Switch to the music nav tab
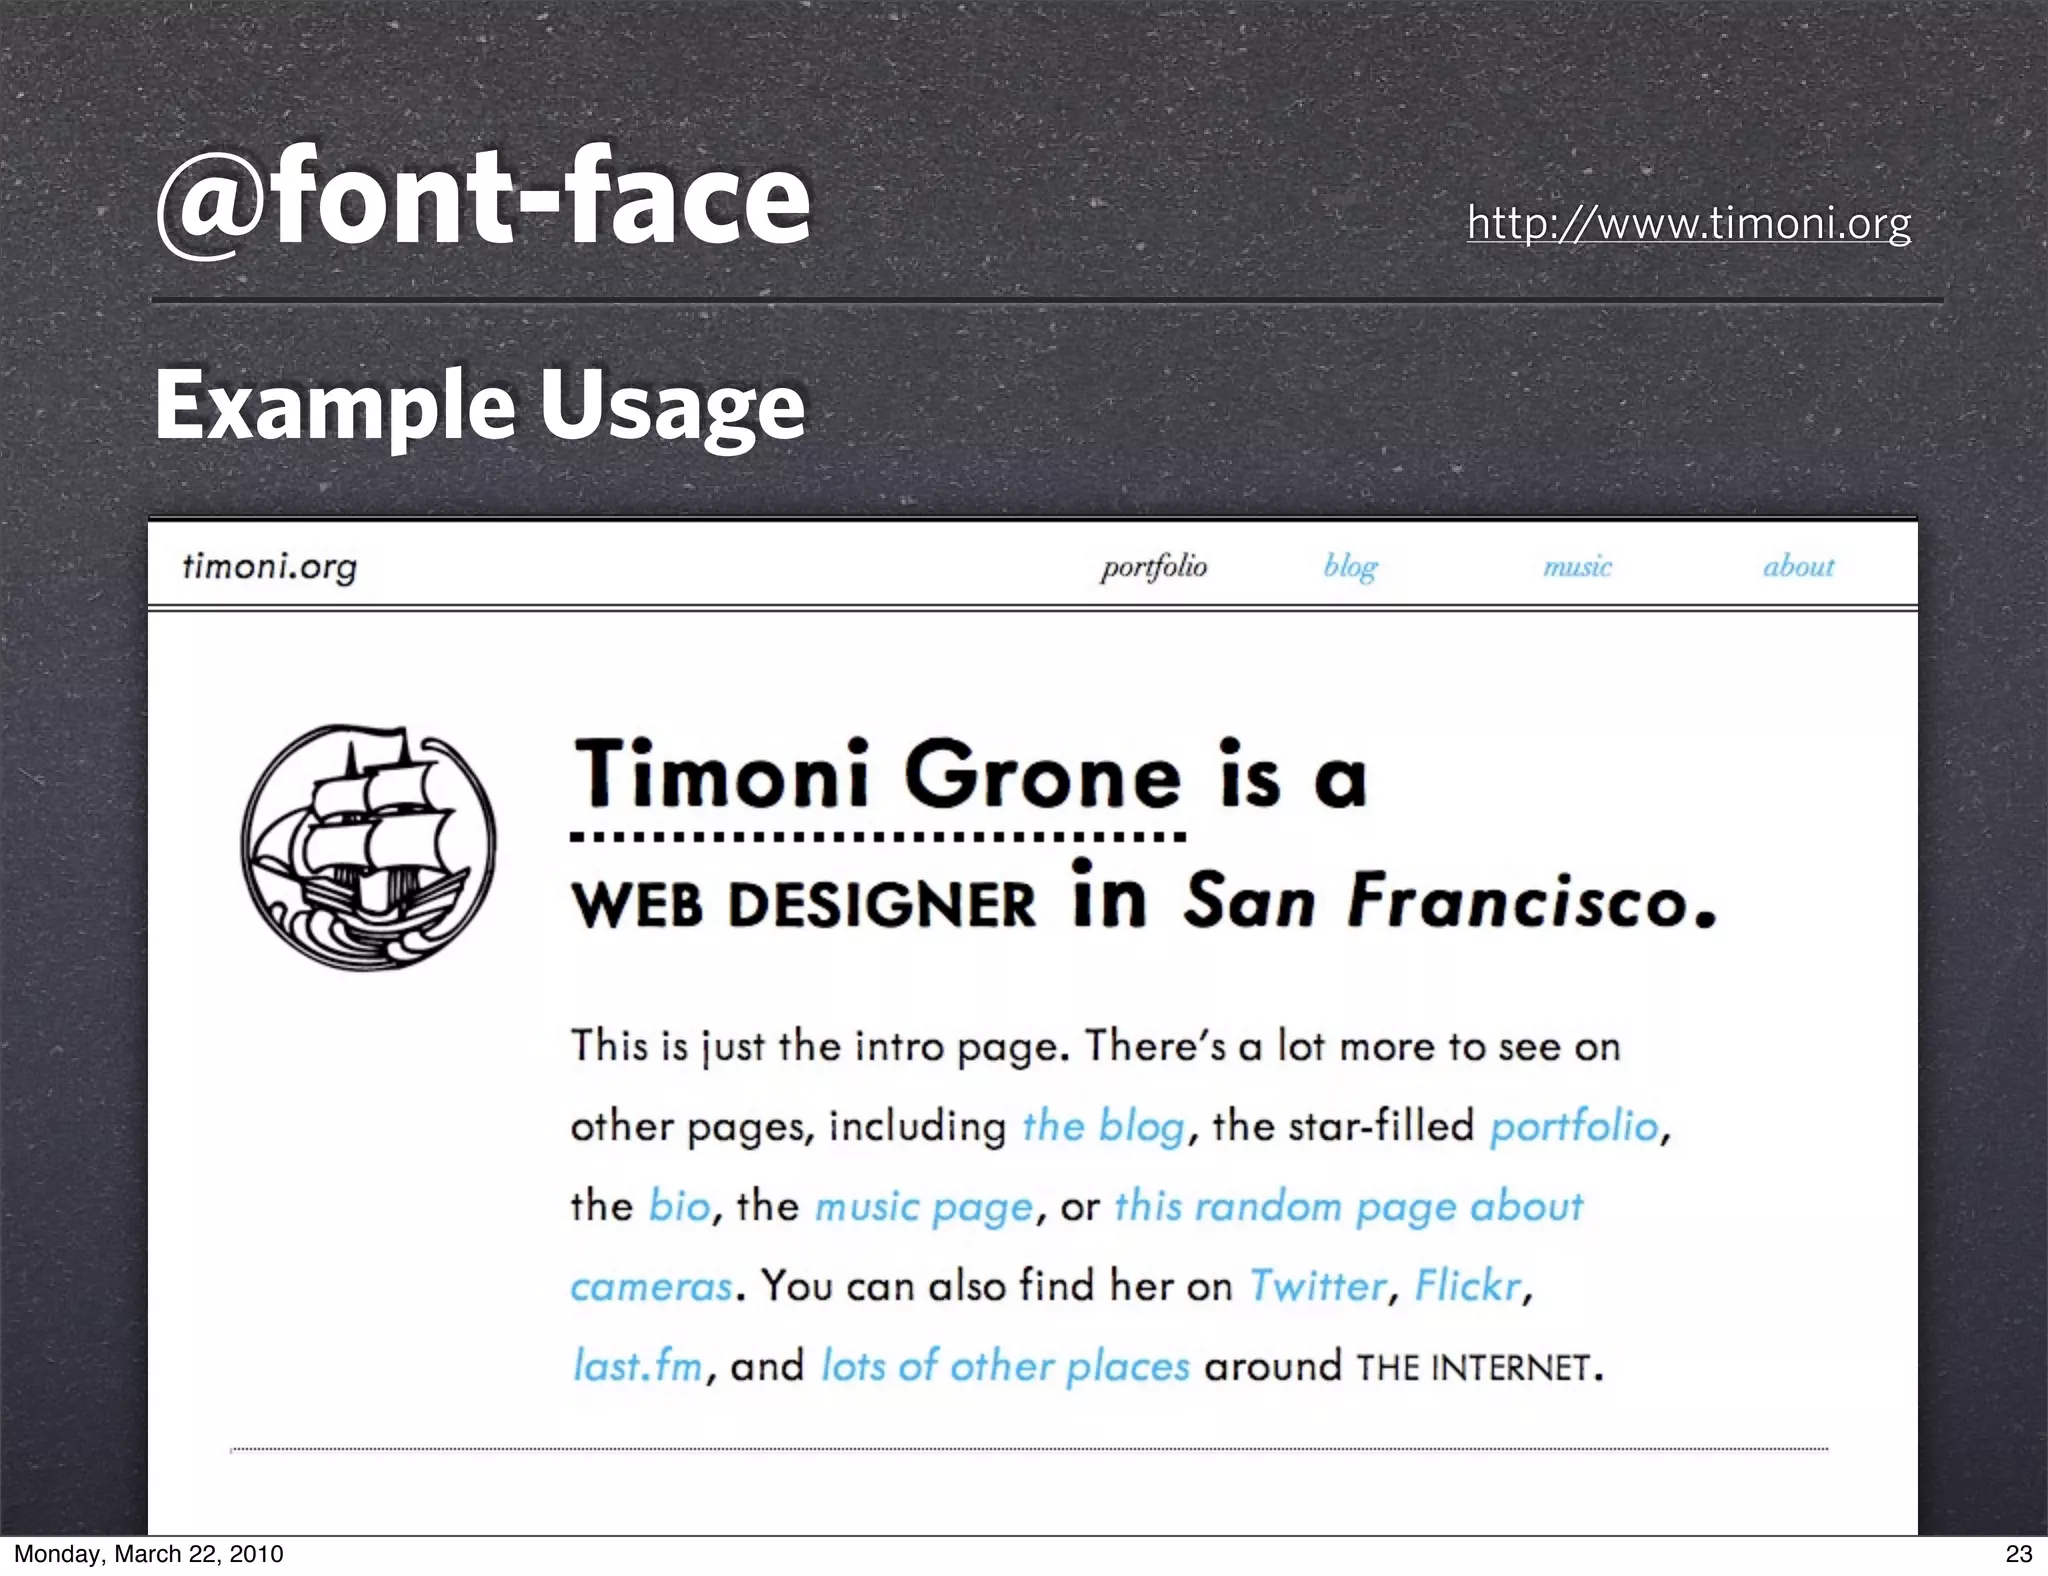 click(x=1577, y=567)
